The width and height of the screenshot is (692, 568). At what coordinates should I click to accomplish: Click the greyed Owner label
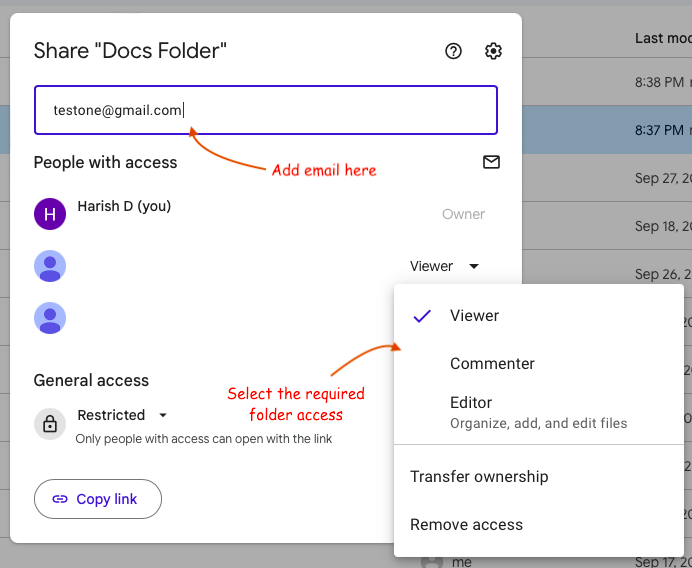463,214
